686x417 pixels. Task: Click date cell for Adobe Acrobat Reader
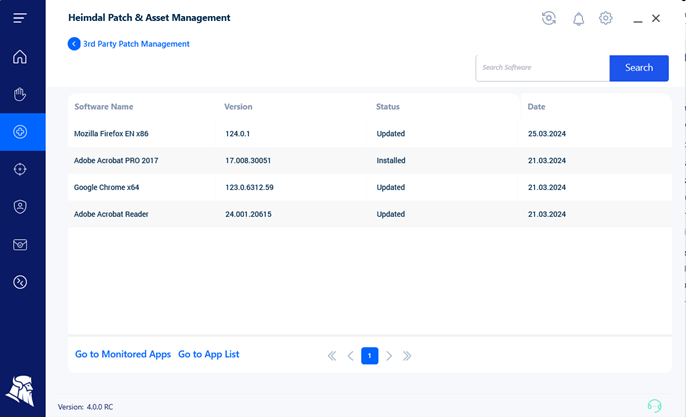coord(546,214)
